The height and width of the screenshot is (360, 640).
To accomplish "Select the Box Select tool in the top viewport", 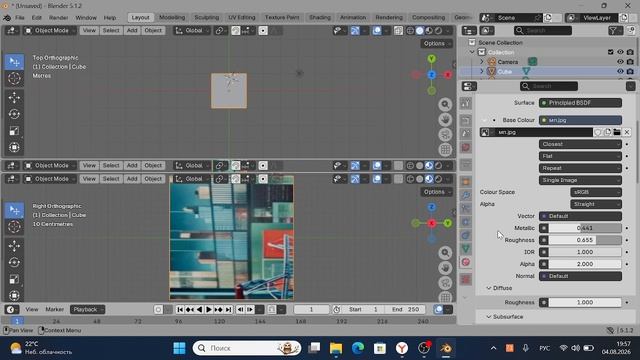I will click(x=14, y=62).
